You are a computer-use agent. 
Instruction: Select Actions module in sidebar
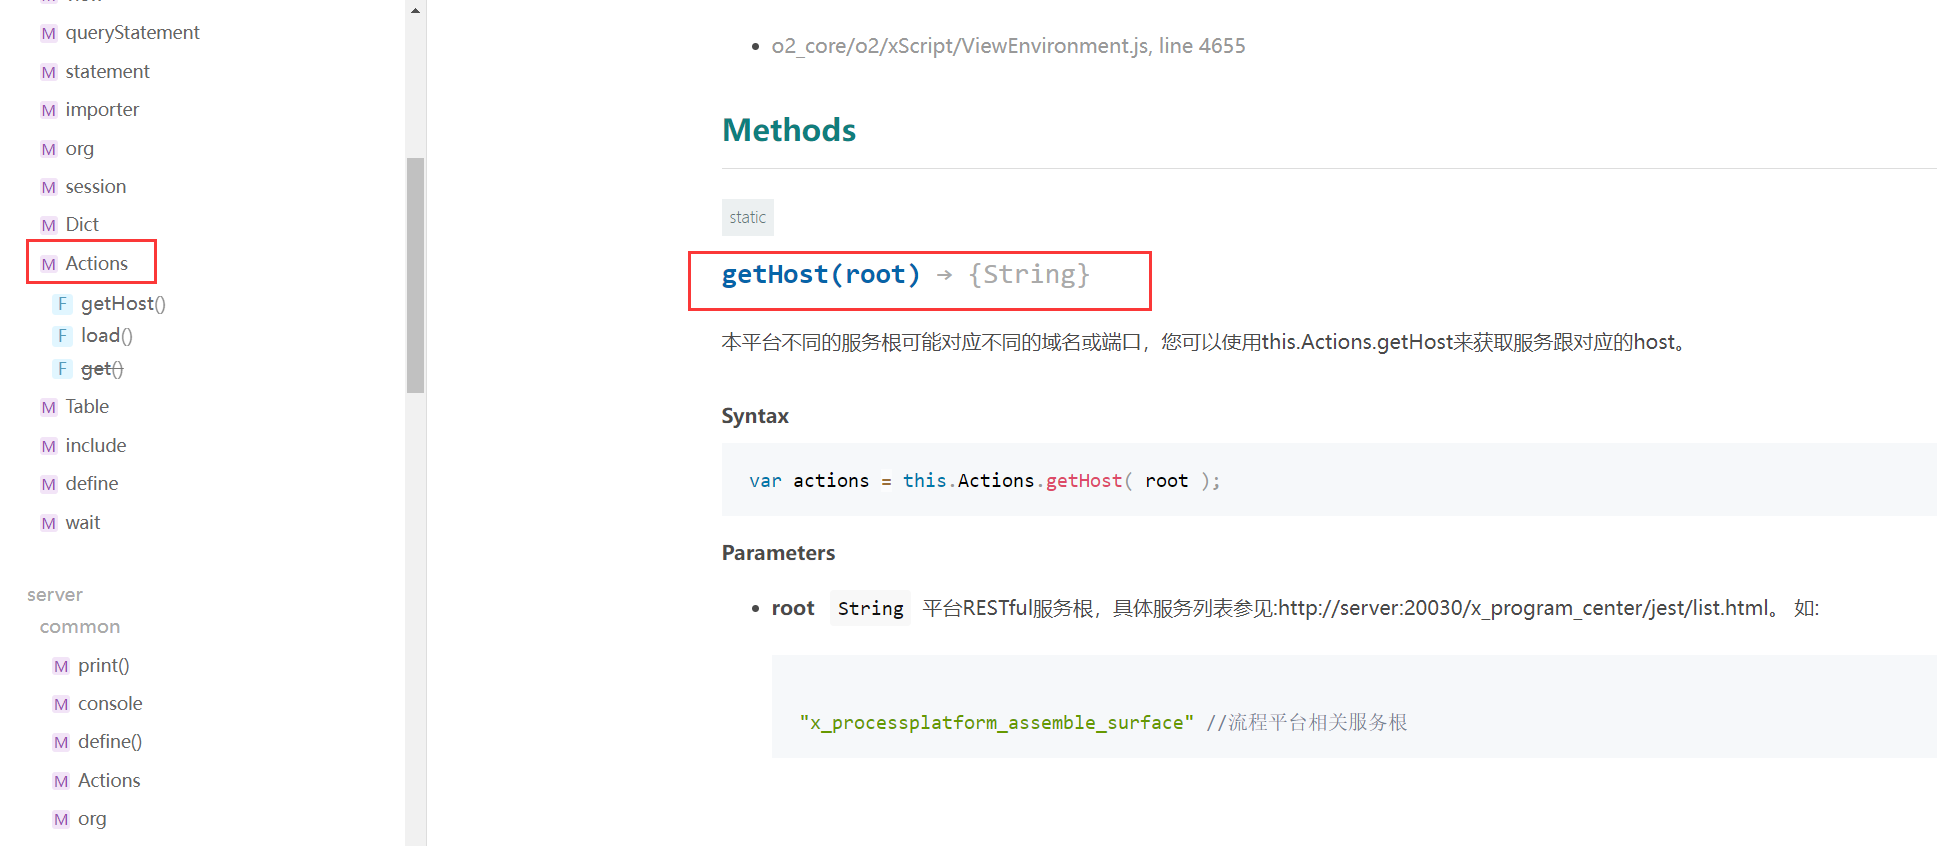click(96, 264)
